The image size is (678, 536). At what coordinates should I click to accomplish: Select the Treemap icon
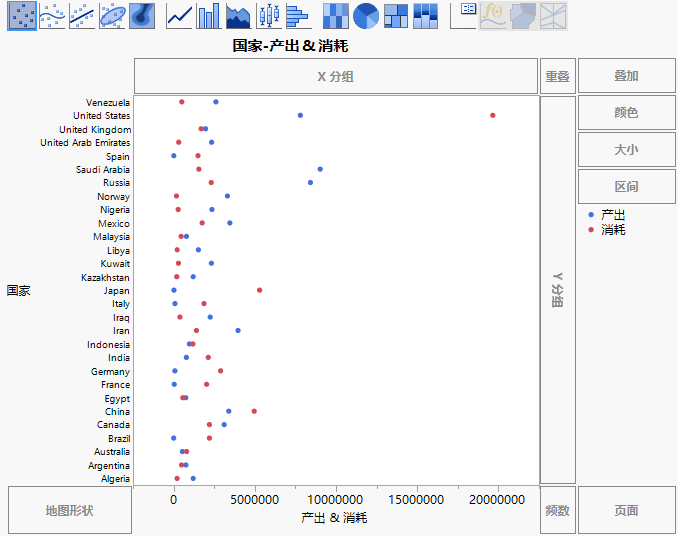(396, 15)
